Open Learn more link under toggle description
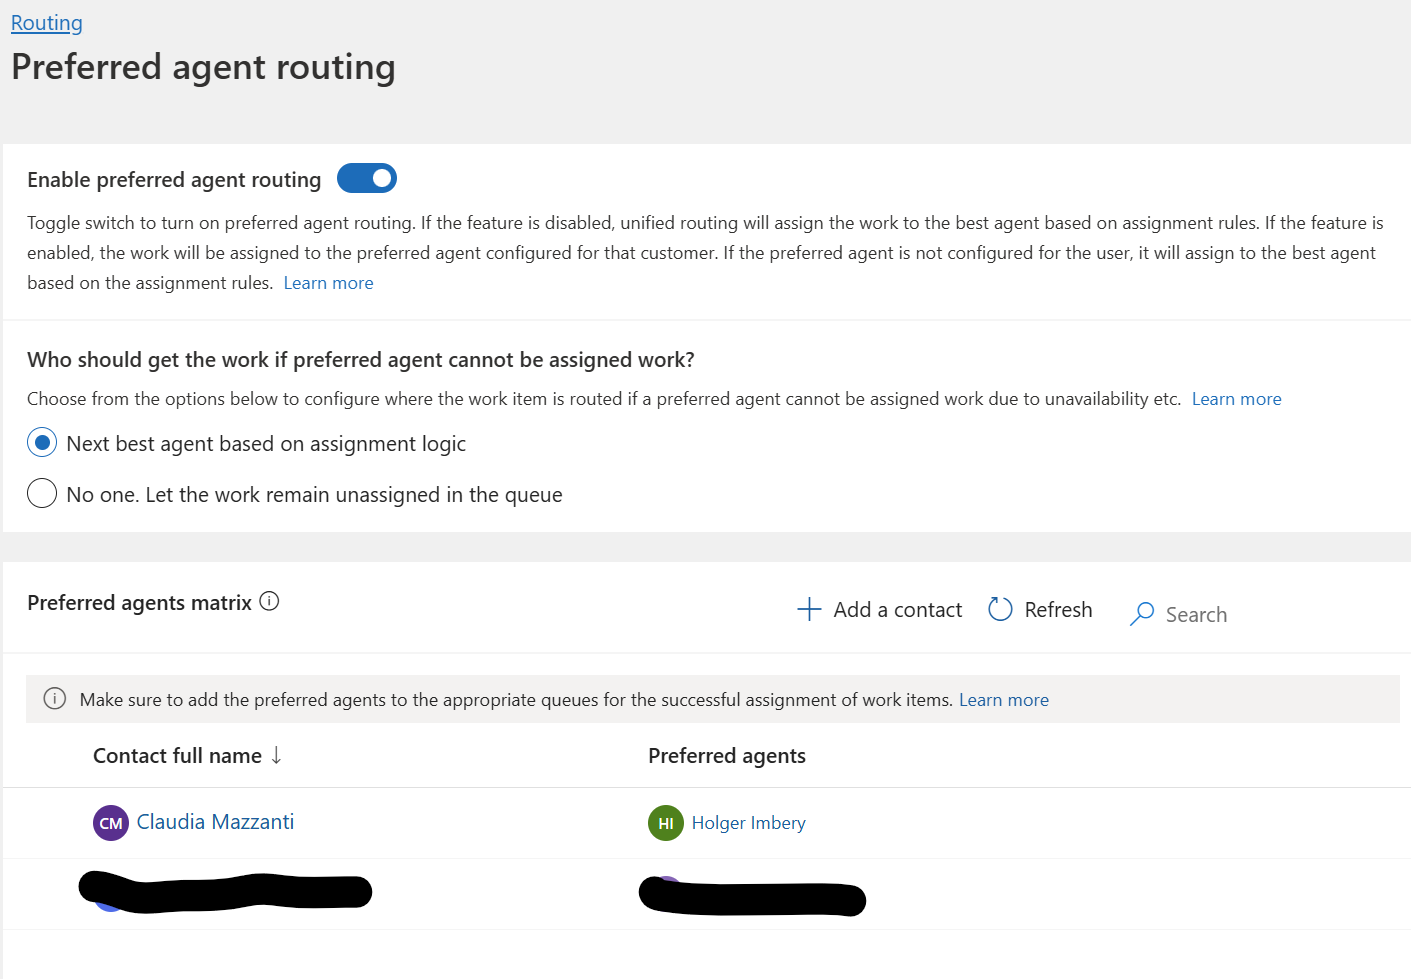1411x979 pixels. 328,283
